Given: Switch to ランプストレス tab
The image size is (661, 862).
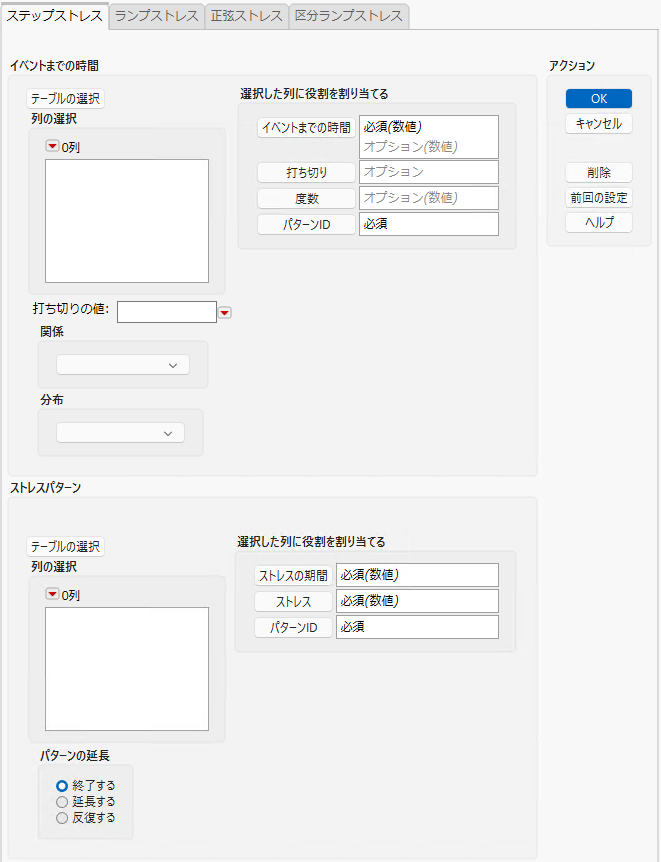Looking at the screenshot, I should pyautogui.click(x=157, y=16).
